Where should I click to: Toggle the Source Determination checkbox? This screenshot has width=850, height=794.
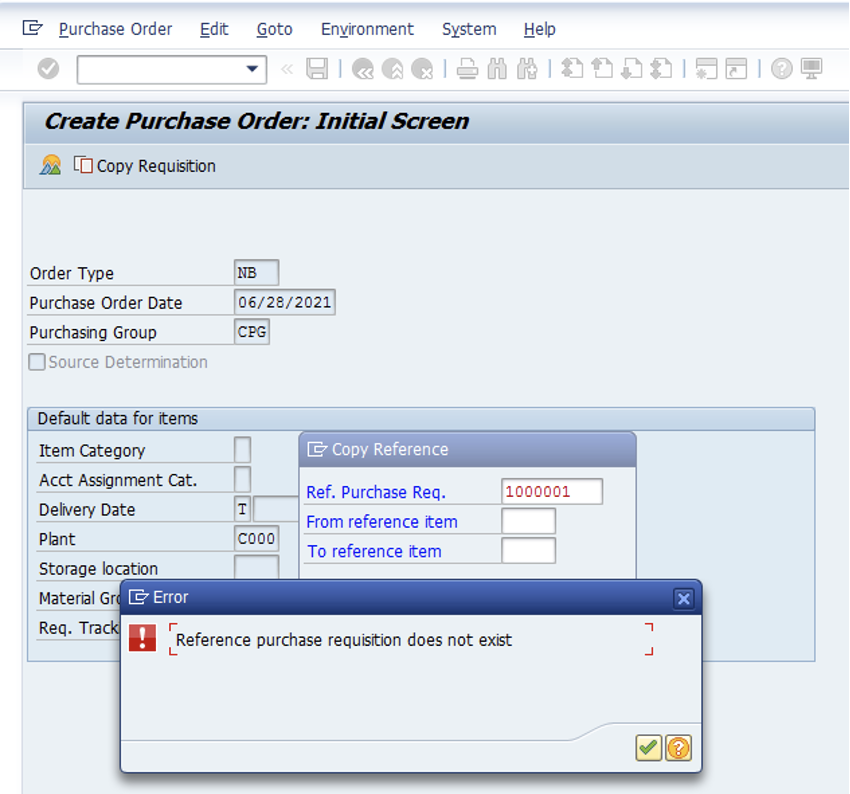pos(37,362)
